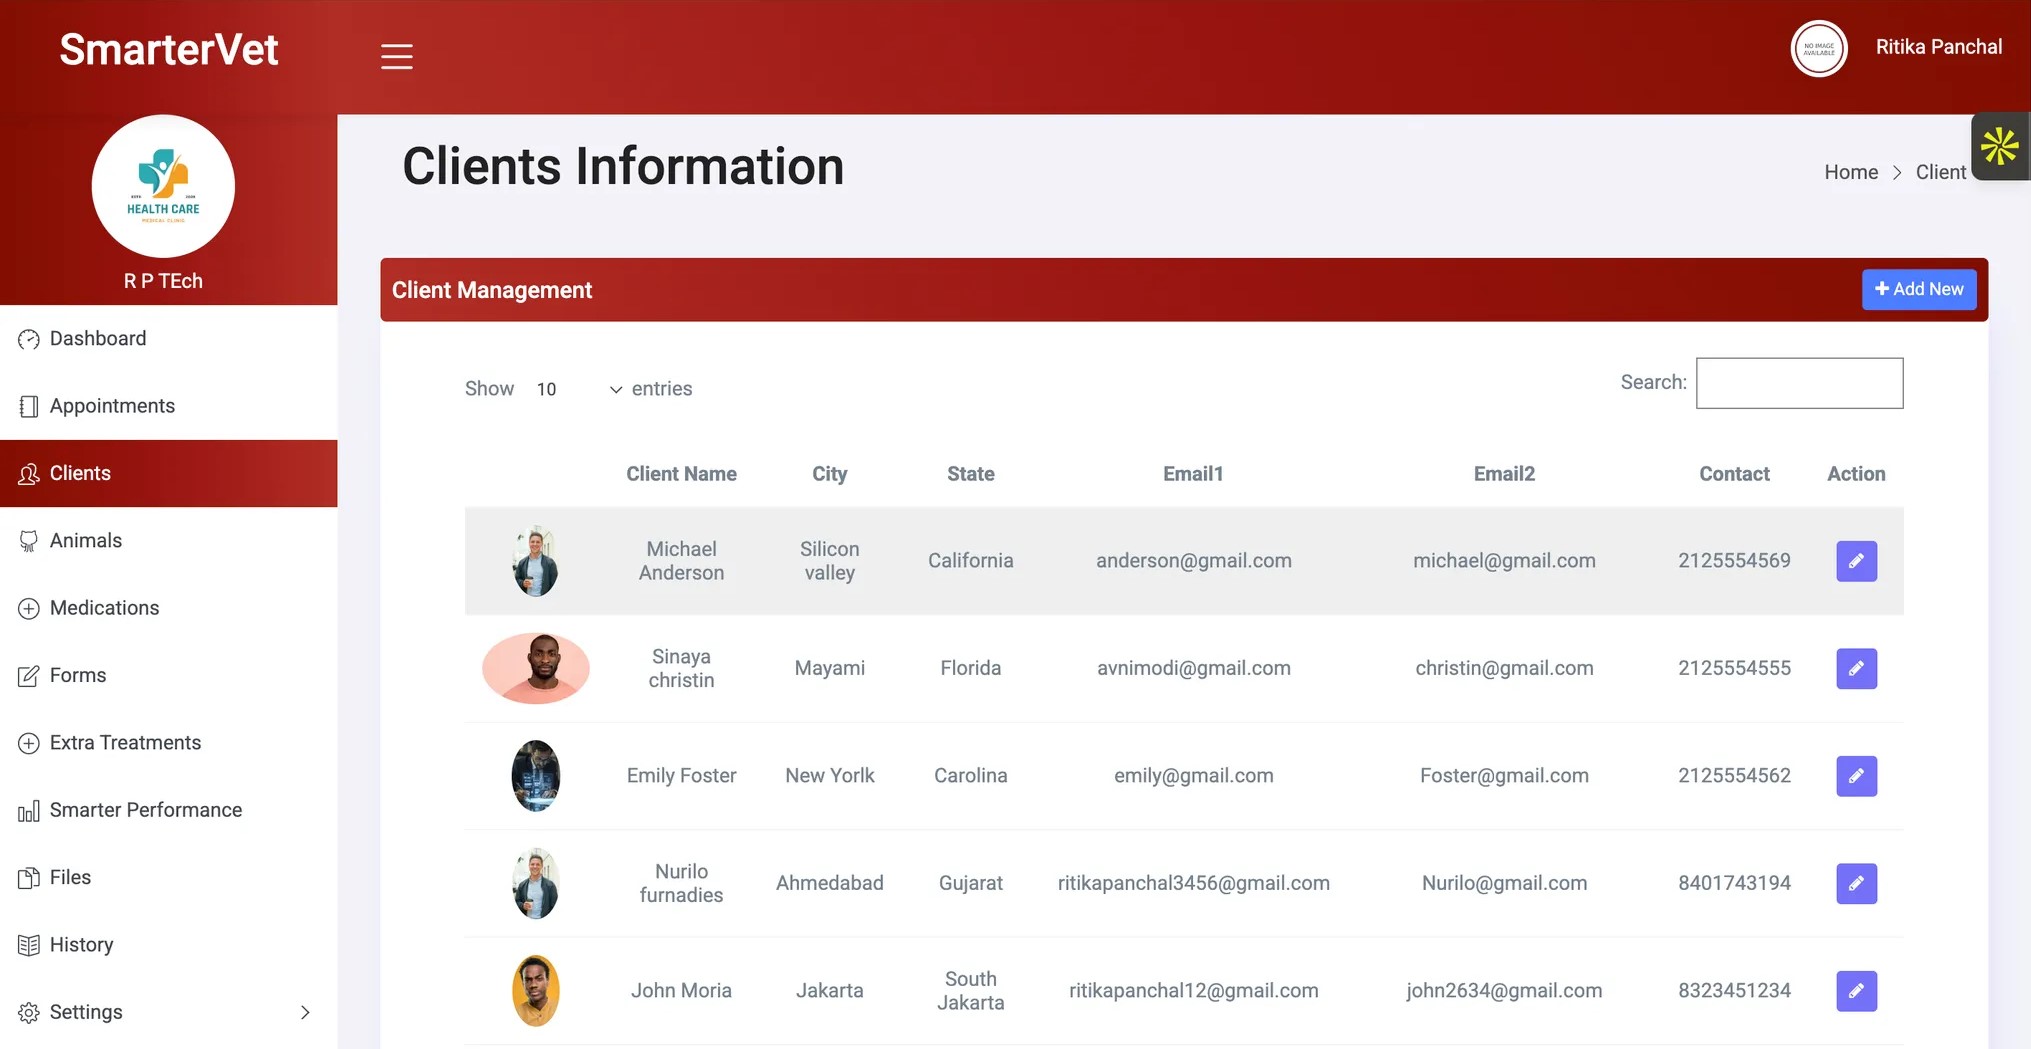Click into the Search input field
This screenshot has height=1049, width=2031.
(x=1799, y=383)
